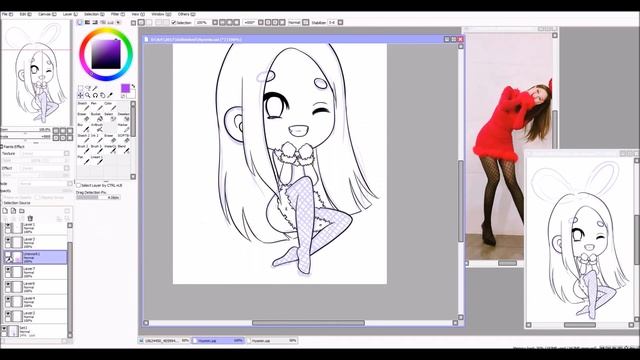Choose the Airbrush tool
Screen dimensions: 640x360
click(96, 127)
